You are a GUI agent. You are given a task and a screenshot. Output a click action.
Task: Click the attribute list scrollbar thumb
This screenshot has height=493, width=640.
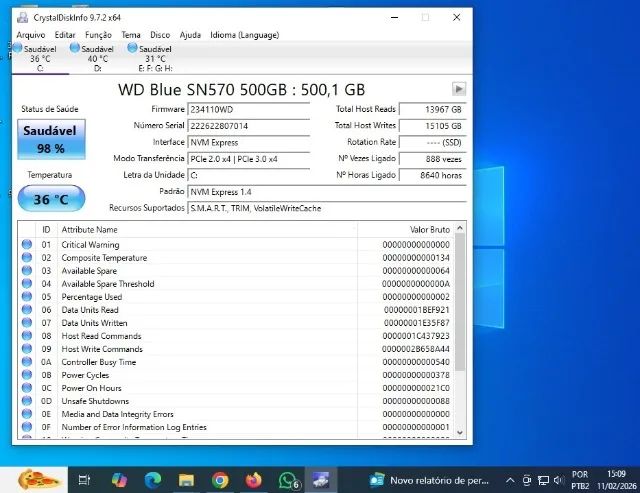click(460, 302)
